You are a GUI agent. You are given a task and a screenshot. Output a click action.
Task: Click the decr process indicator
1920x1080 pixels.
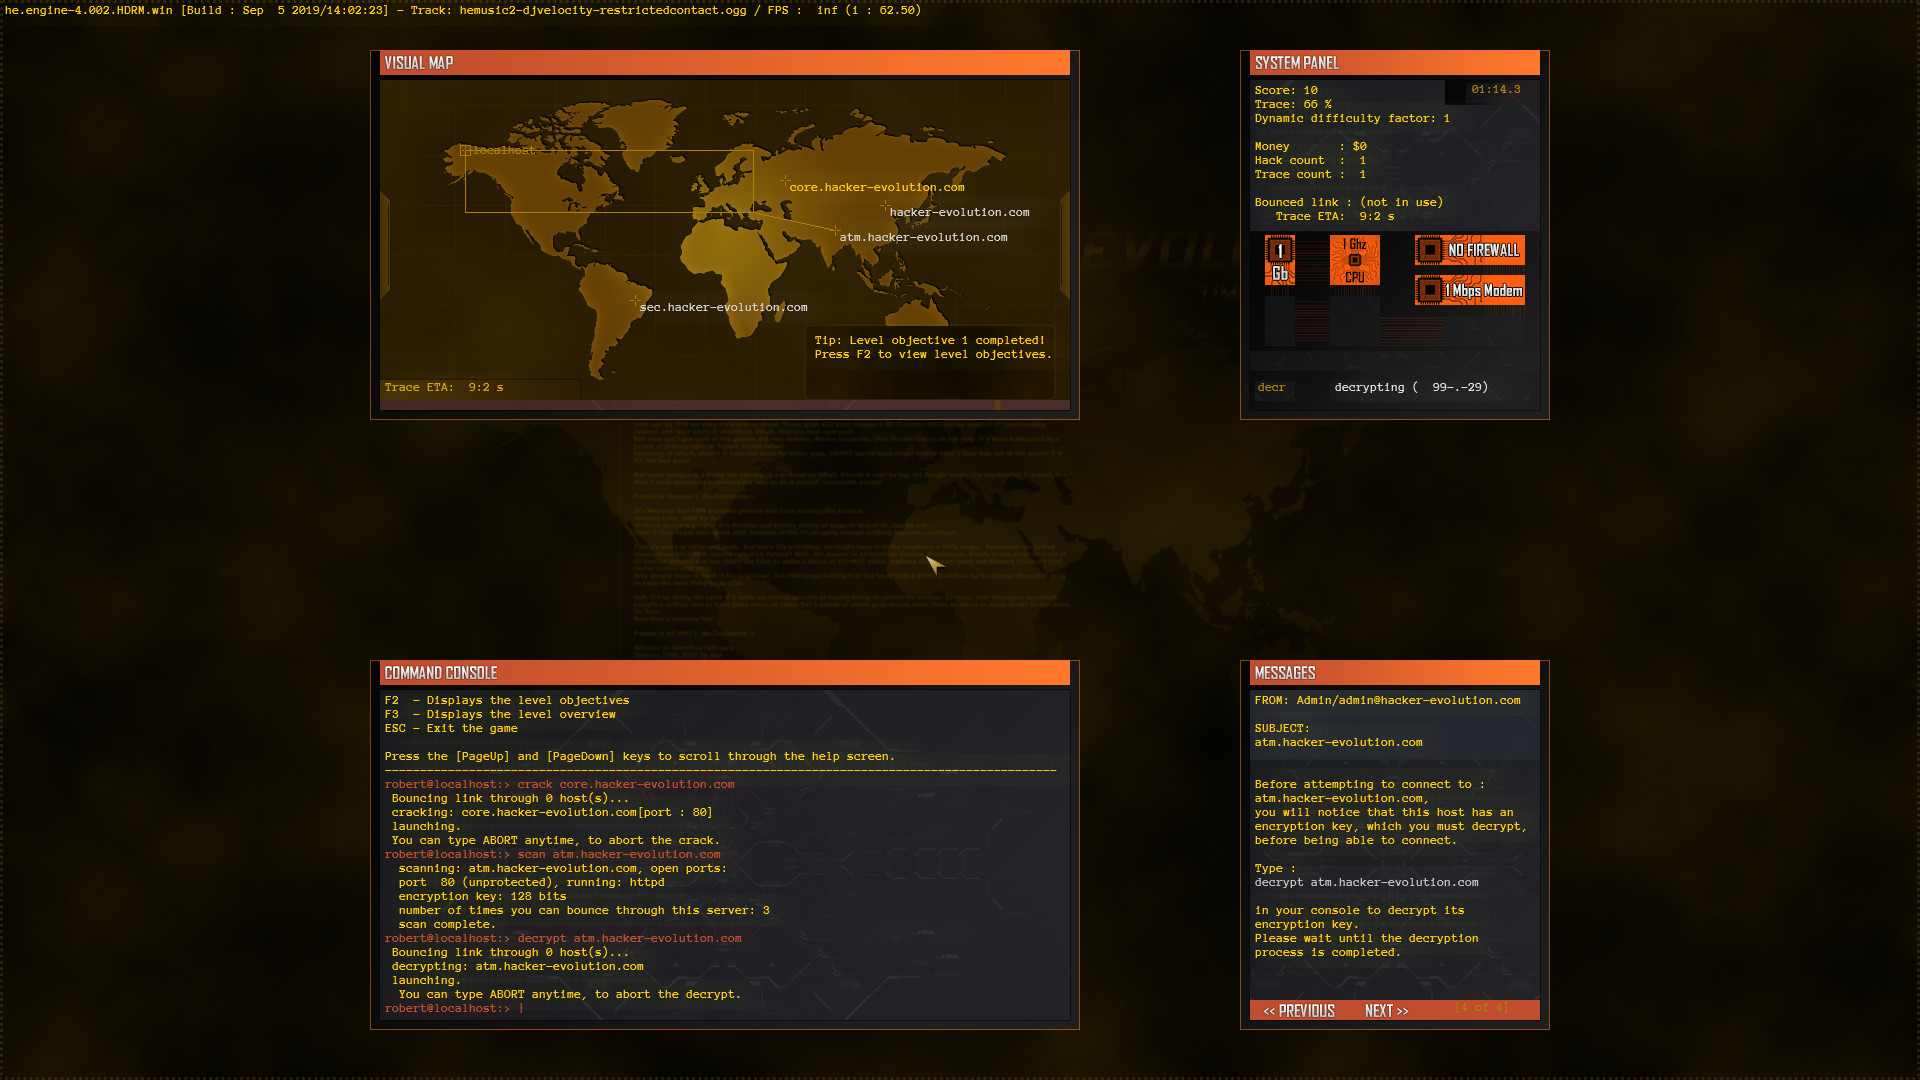(x=1272, y=388)
